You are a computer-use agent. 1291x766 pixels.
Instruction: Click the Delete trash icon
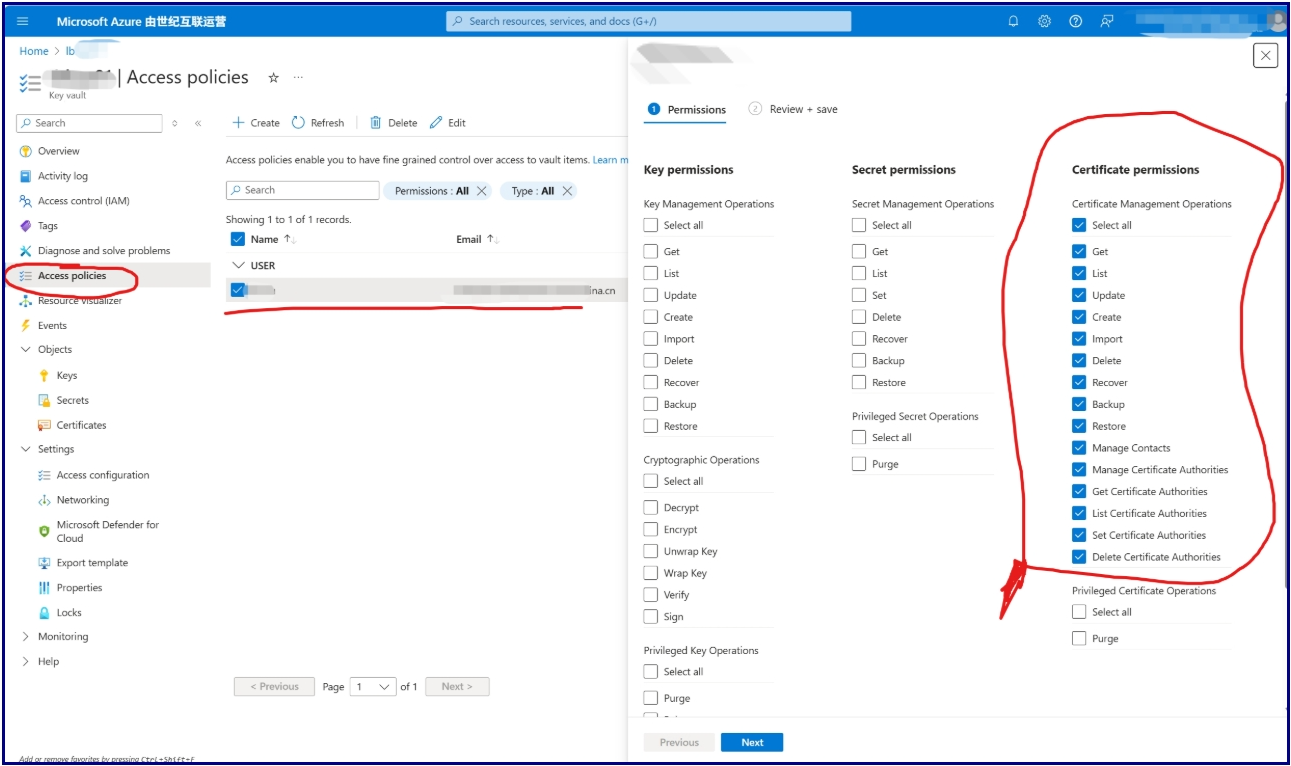coord(376,123)
